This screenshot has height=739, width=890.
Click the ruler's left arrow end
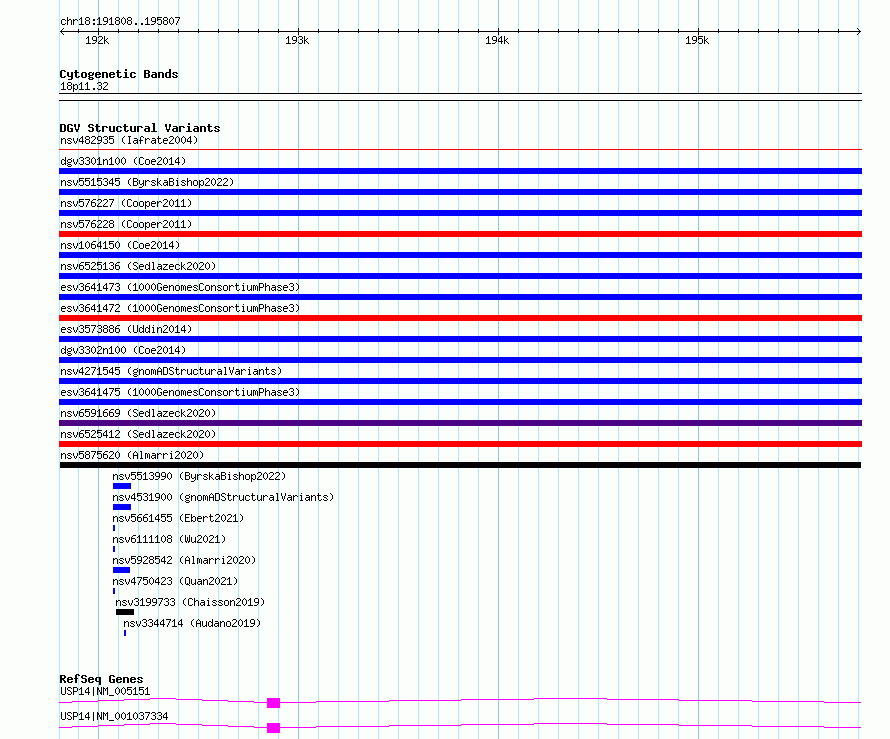62,32
